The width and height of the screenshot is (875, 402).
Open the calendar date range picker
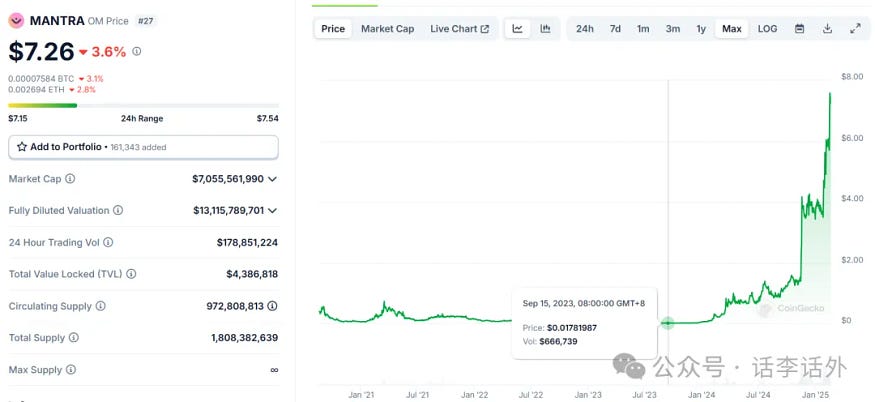point(800,29)
